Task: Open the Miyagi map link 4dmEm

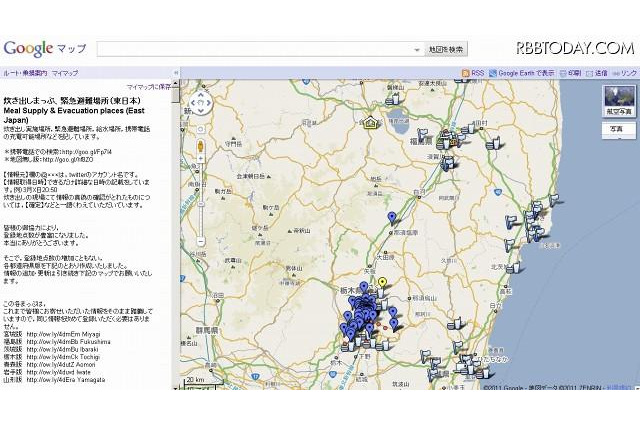Action: pyautogui.click(x=63, y=334)
